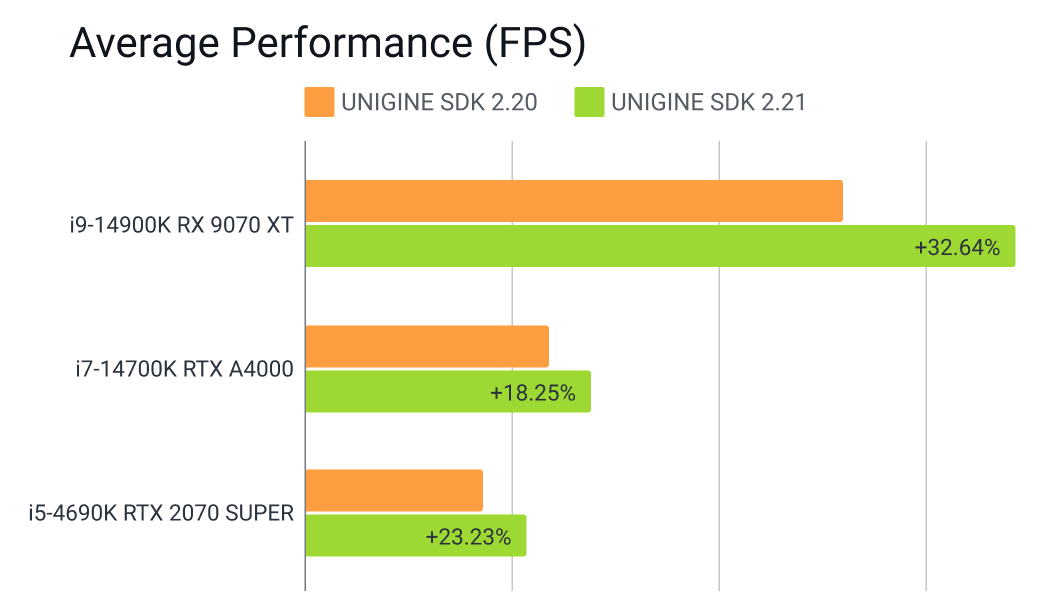
Task: Click the orange bar for i7-14700K RTX A4000
Action: (427, 346)
